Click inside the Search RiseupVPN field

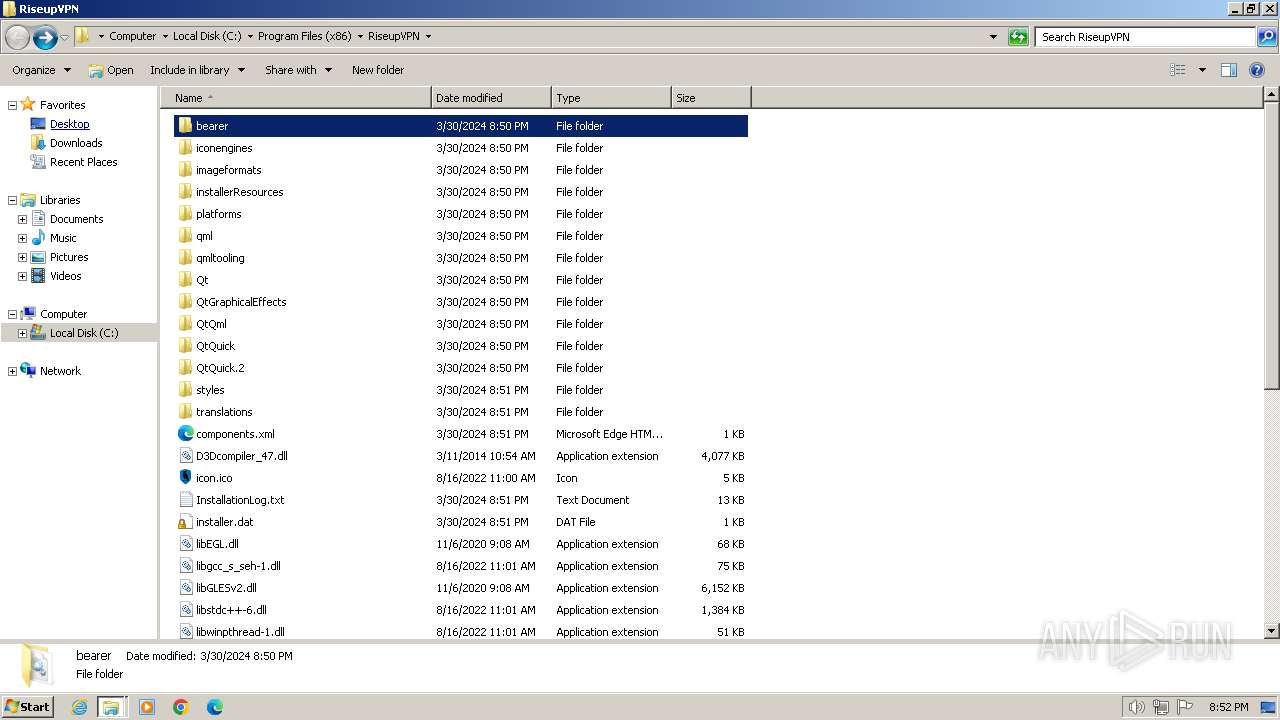1146,37
